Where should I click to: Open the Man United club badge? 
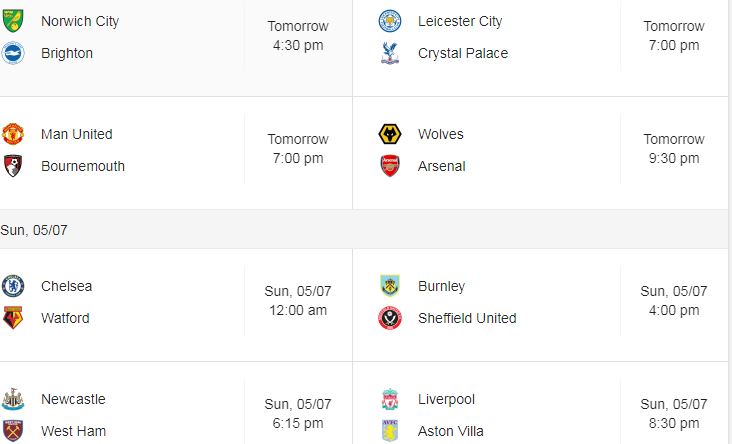(x=13, y=134)
